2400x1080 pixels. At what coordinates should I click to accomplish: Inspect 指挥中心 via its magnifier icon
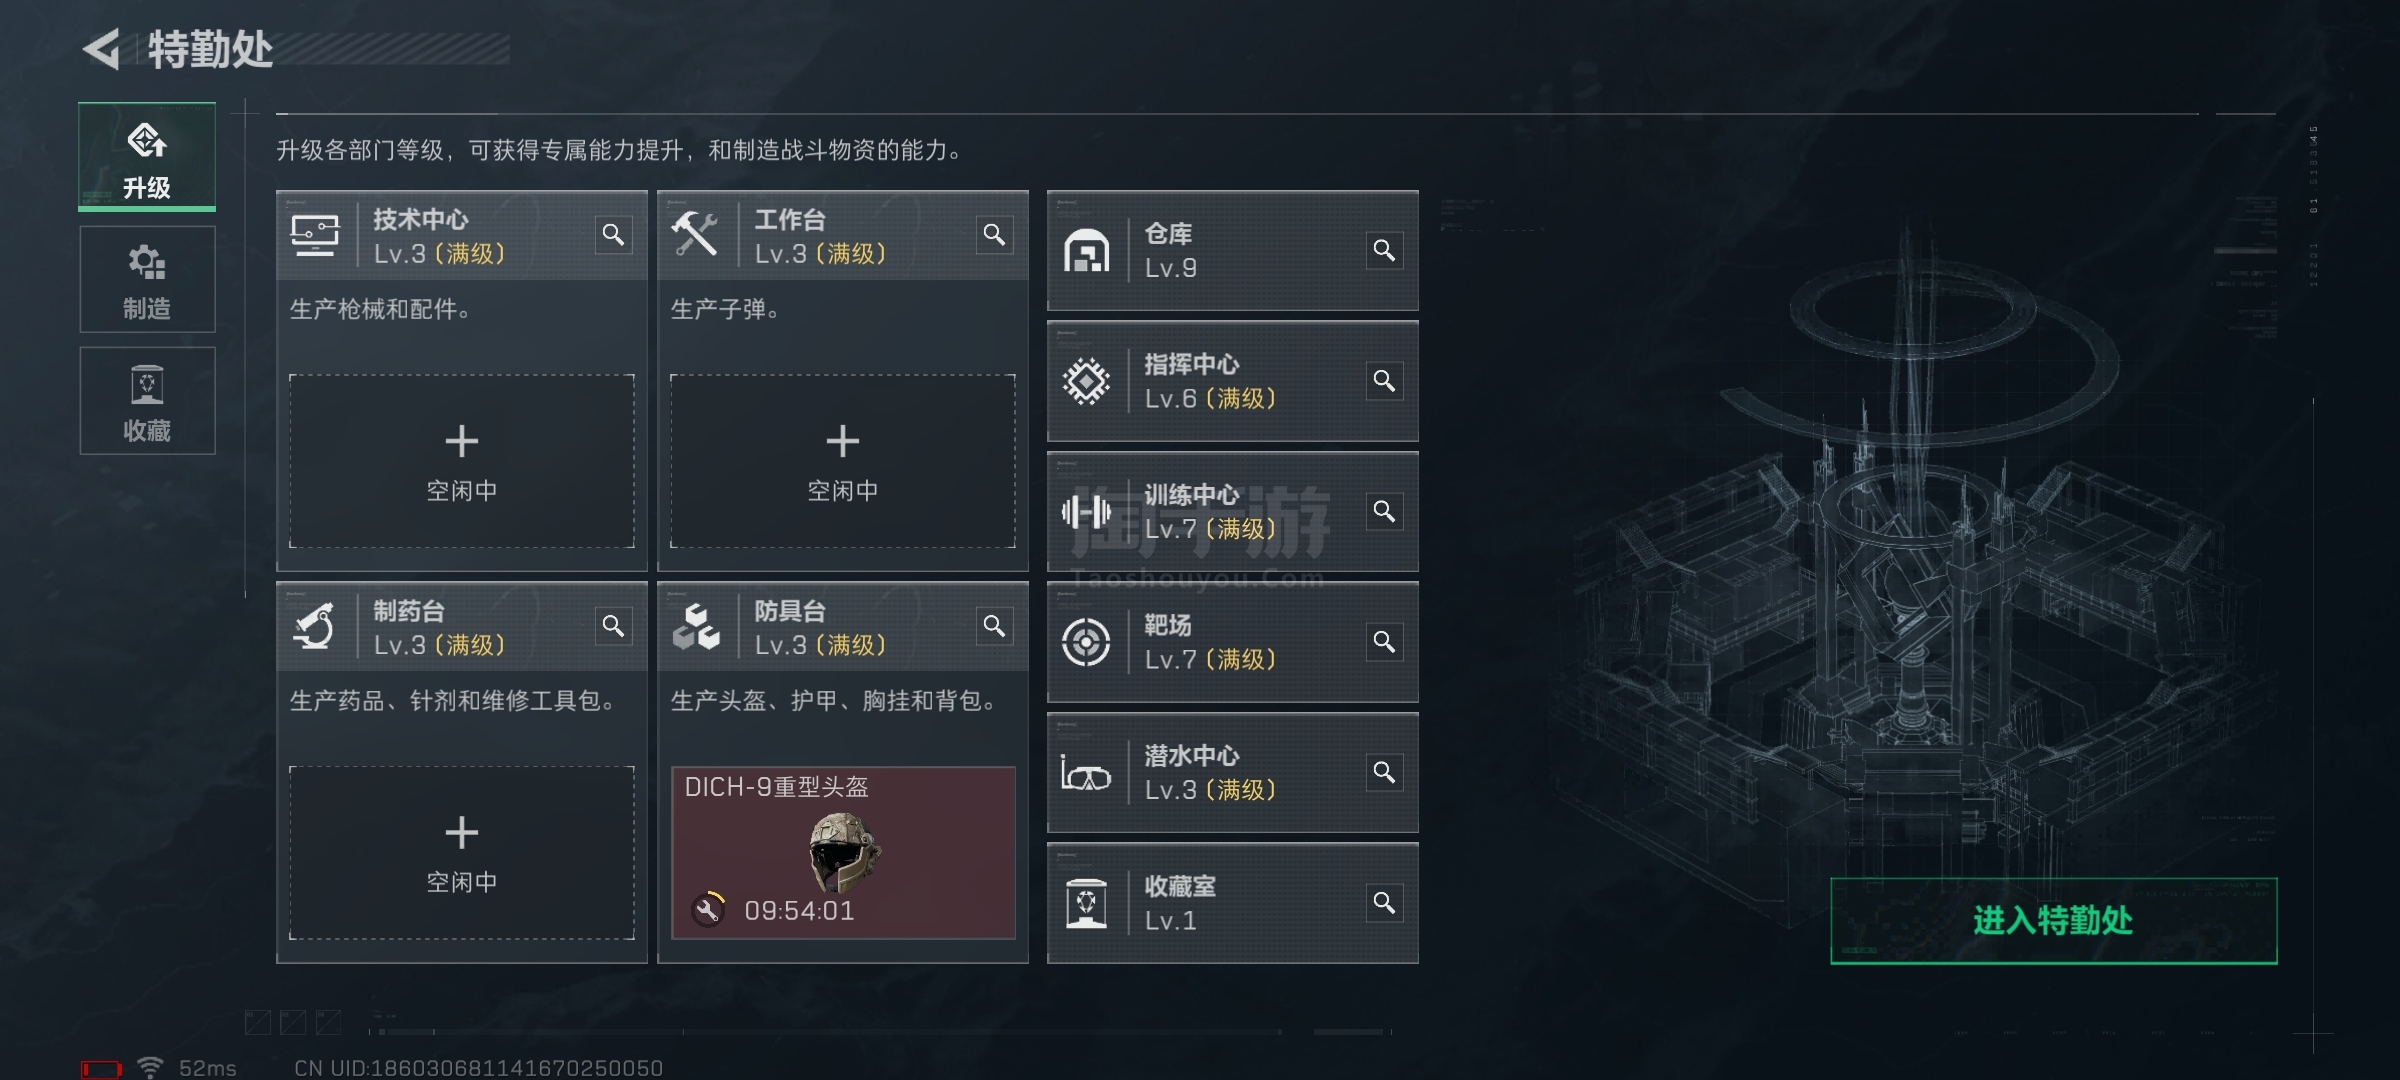point(1384,381)
